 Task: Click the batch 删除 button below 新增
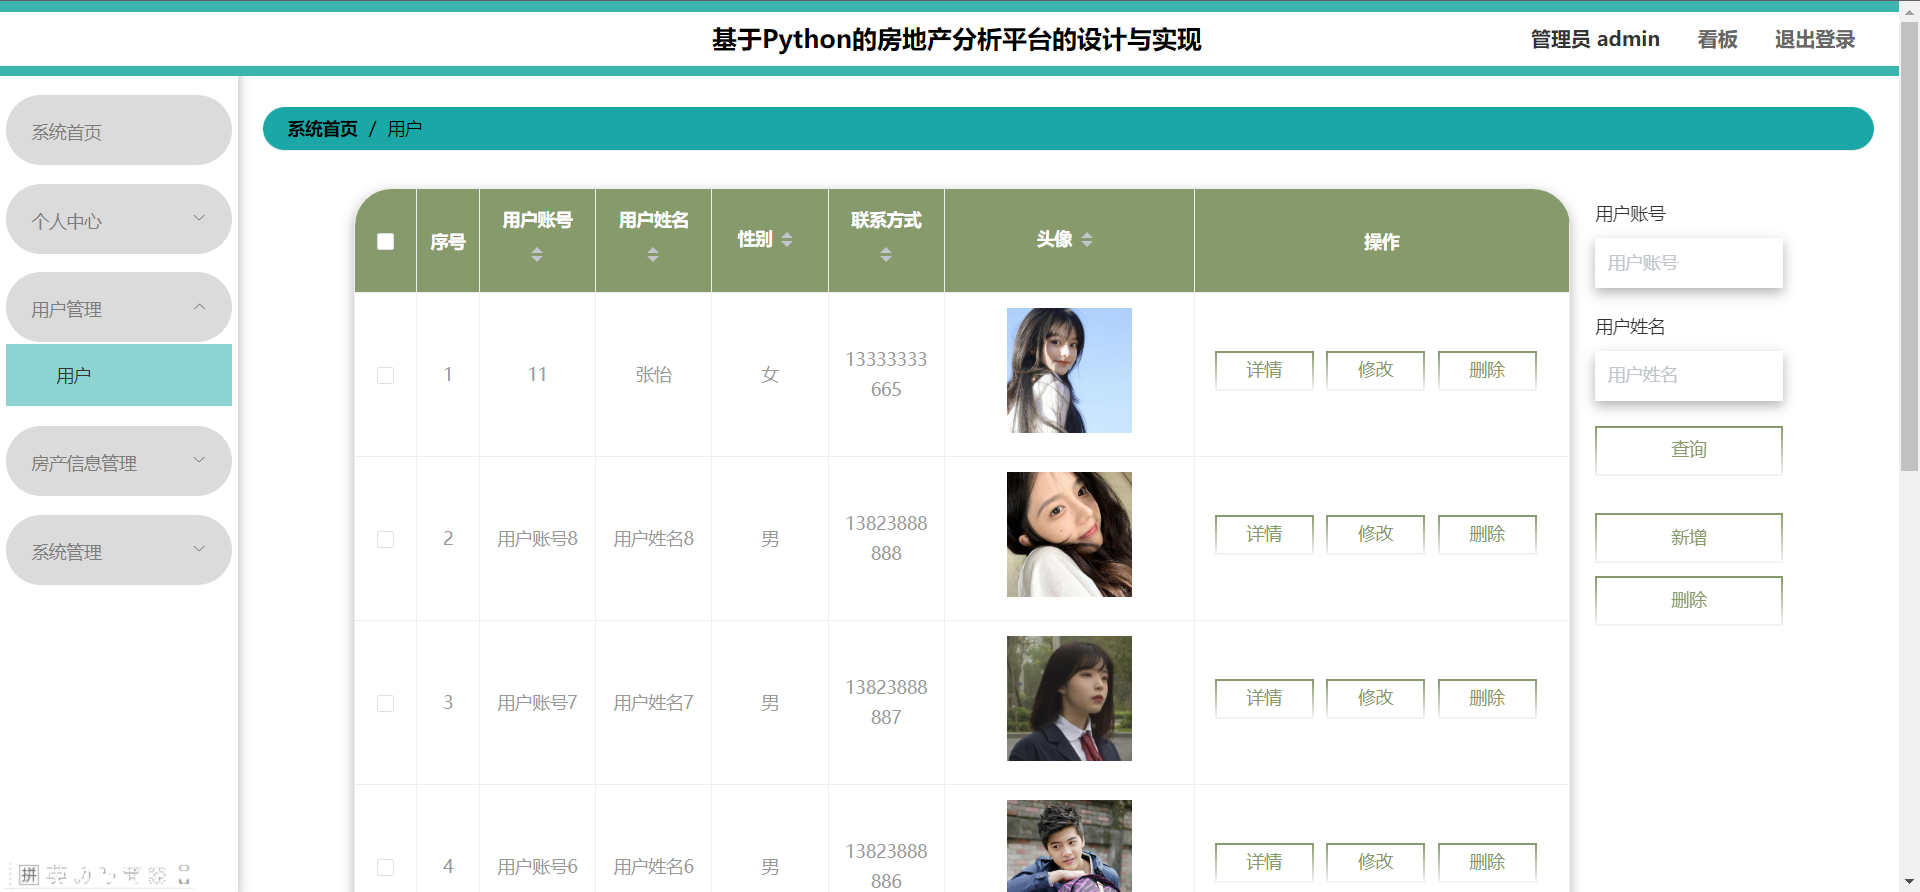point(1688,600)
